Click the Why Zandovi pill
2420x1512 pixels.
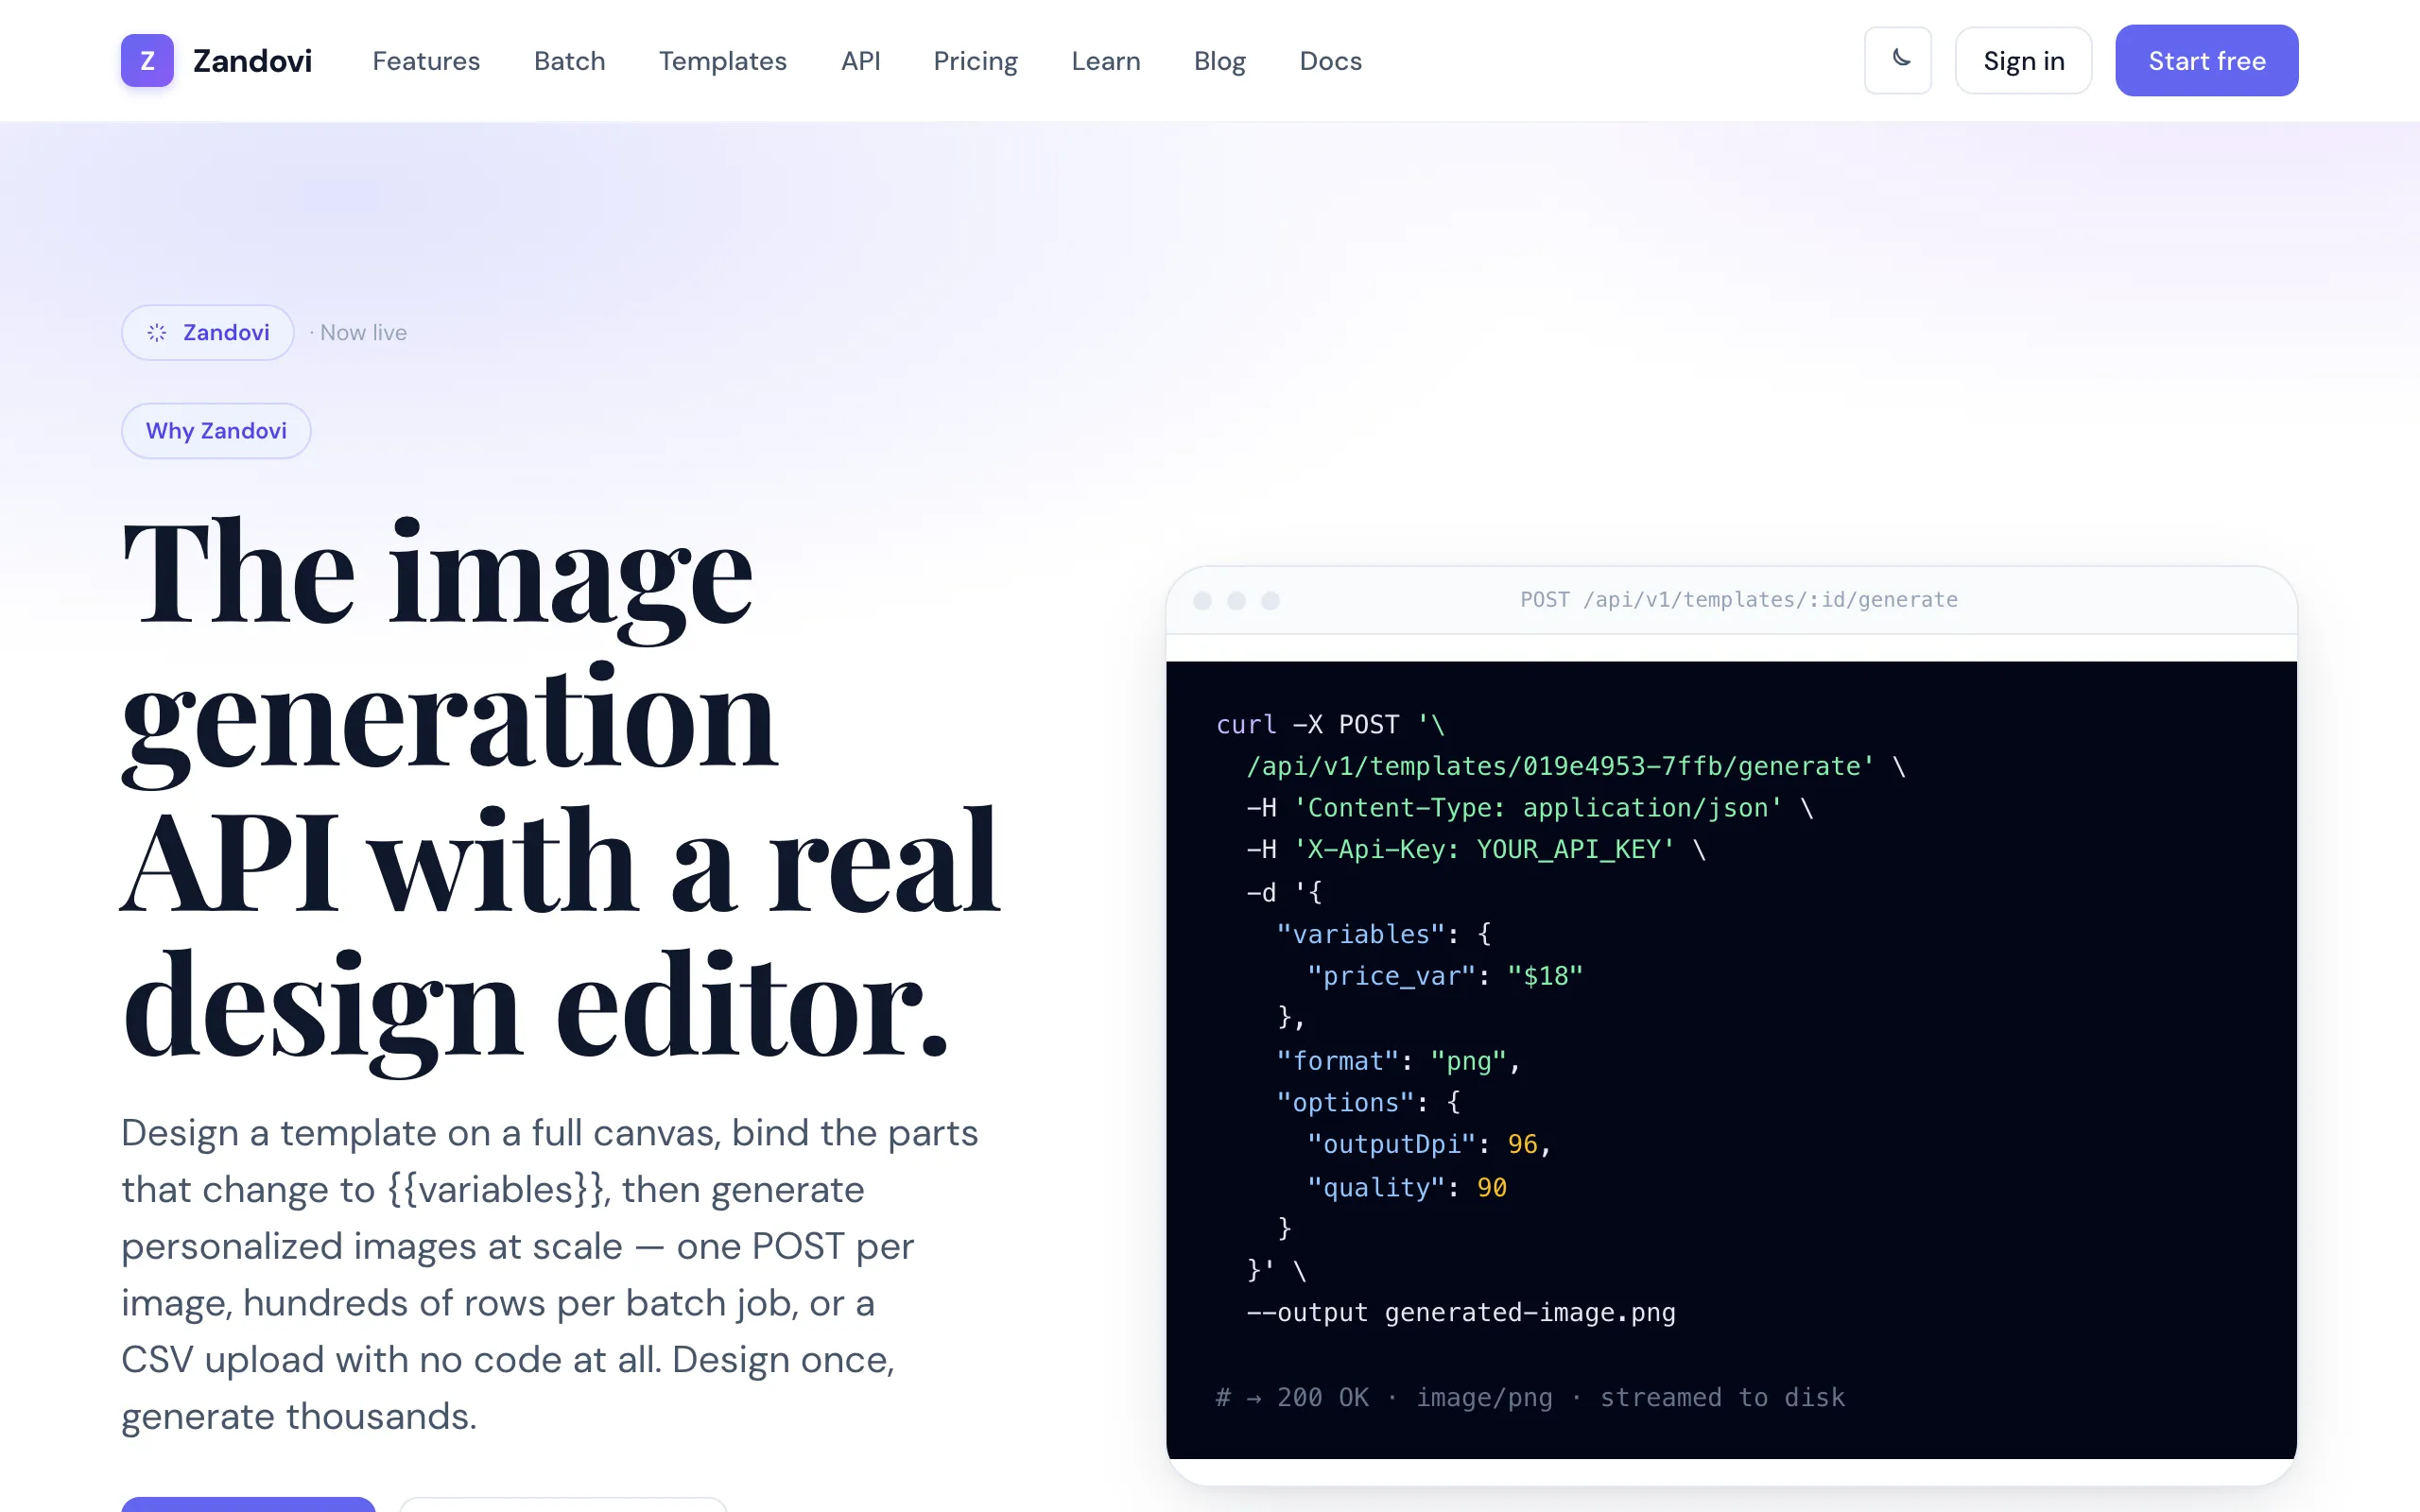tap(216, 431)
